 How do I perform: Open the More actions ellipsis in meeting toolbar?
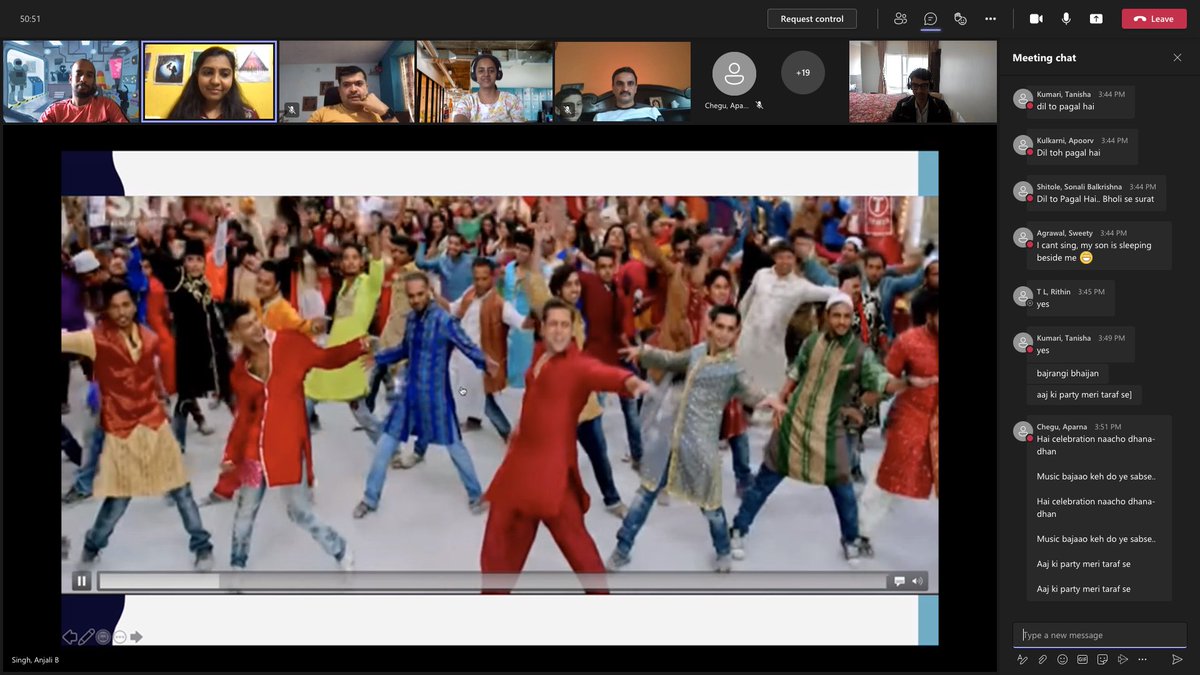[990, 18]
